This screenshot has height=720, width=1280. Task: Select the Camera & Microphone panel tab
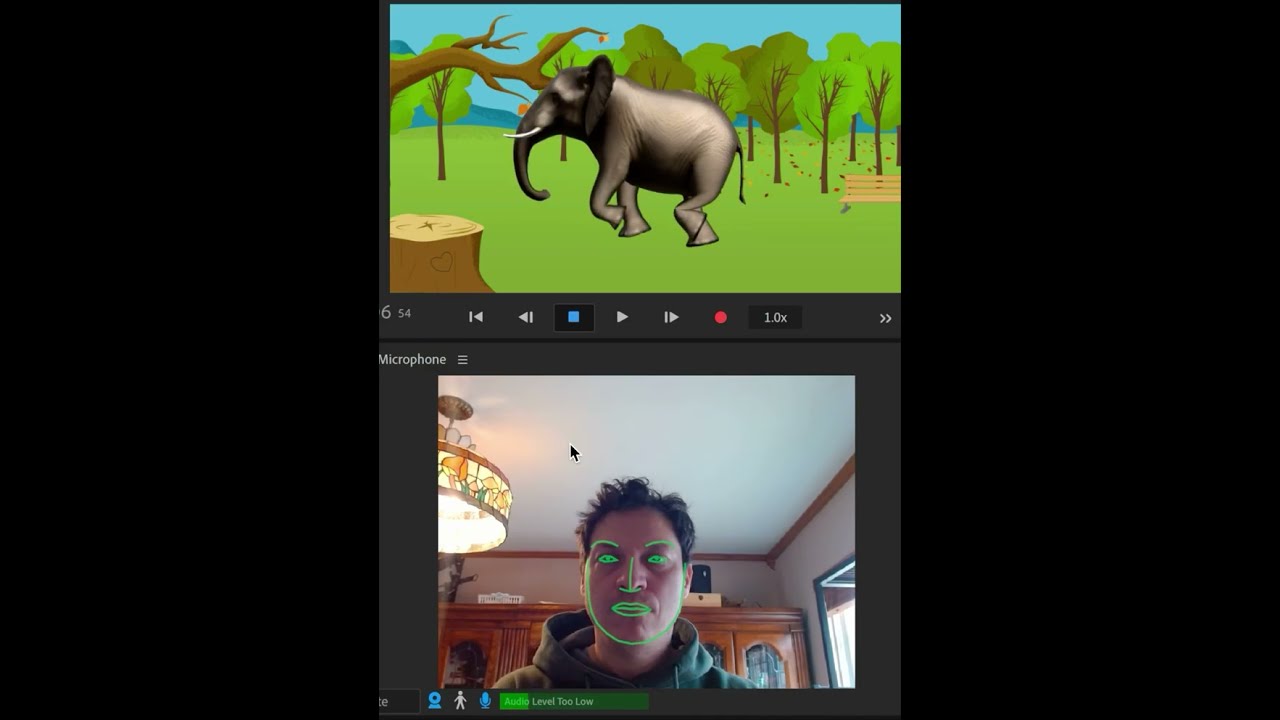(x=412, y=359)
